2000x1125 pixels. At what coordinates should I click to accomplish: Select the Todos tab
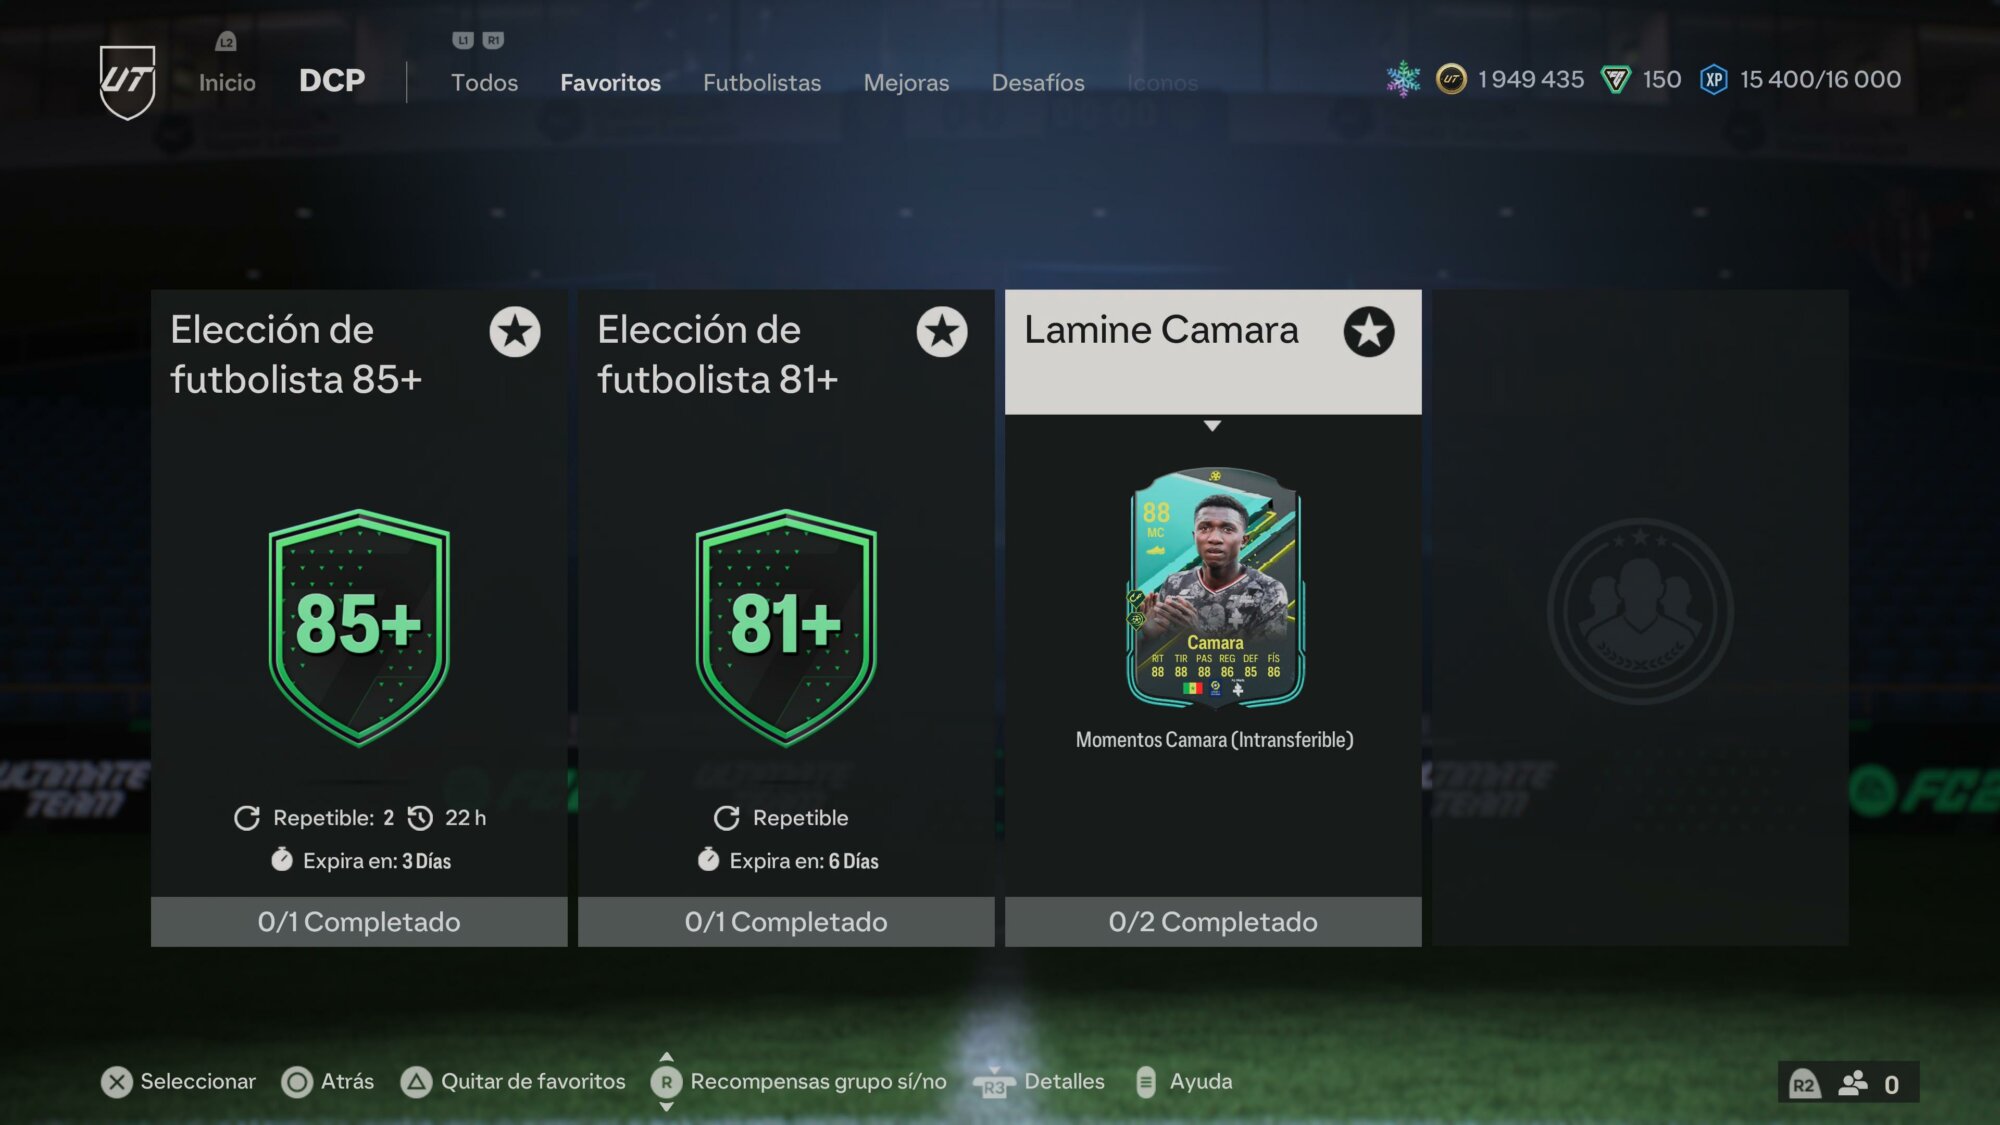pos(484,83)
